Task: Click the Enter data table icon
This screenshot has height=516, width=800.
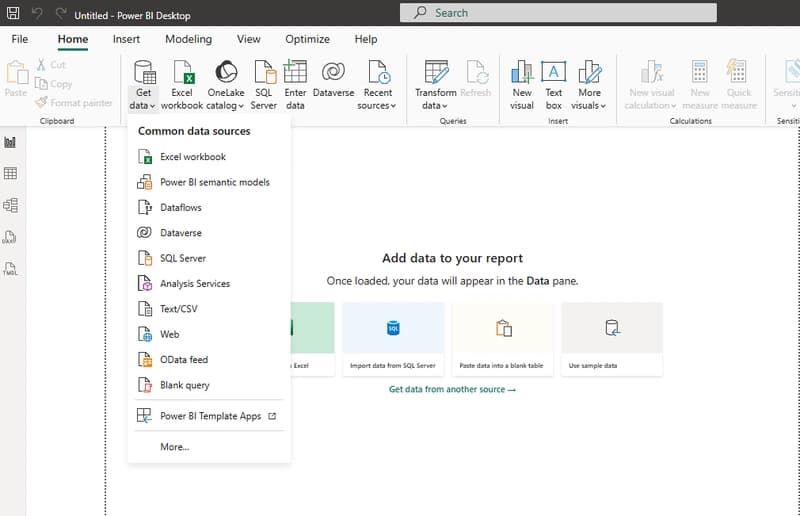Action: click(295, 71)
